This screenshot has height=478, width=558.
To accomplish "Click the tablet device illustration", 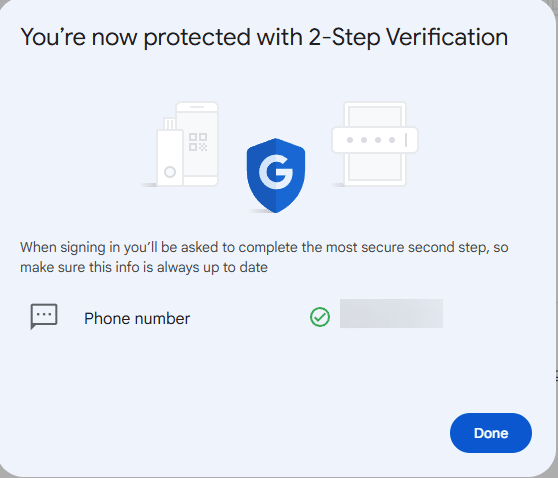I will click(375, 144).
